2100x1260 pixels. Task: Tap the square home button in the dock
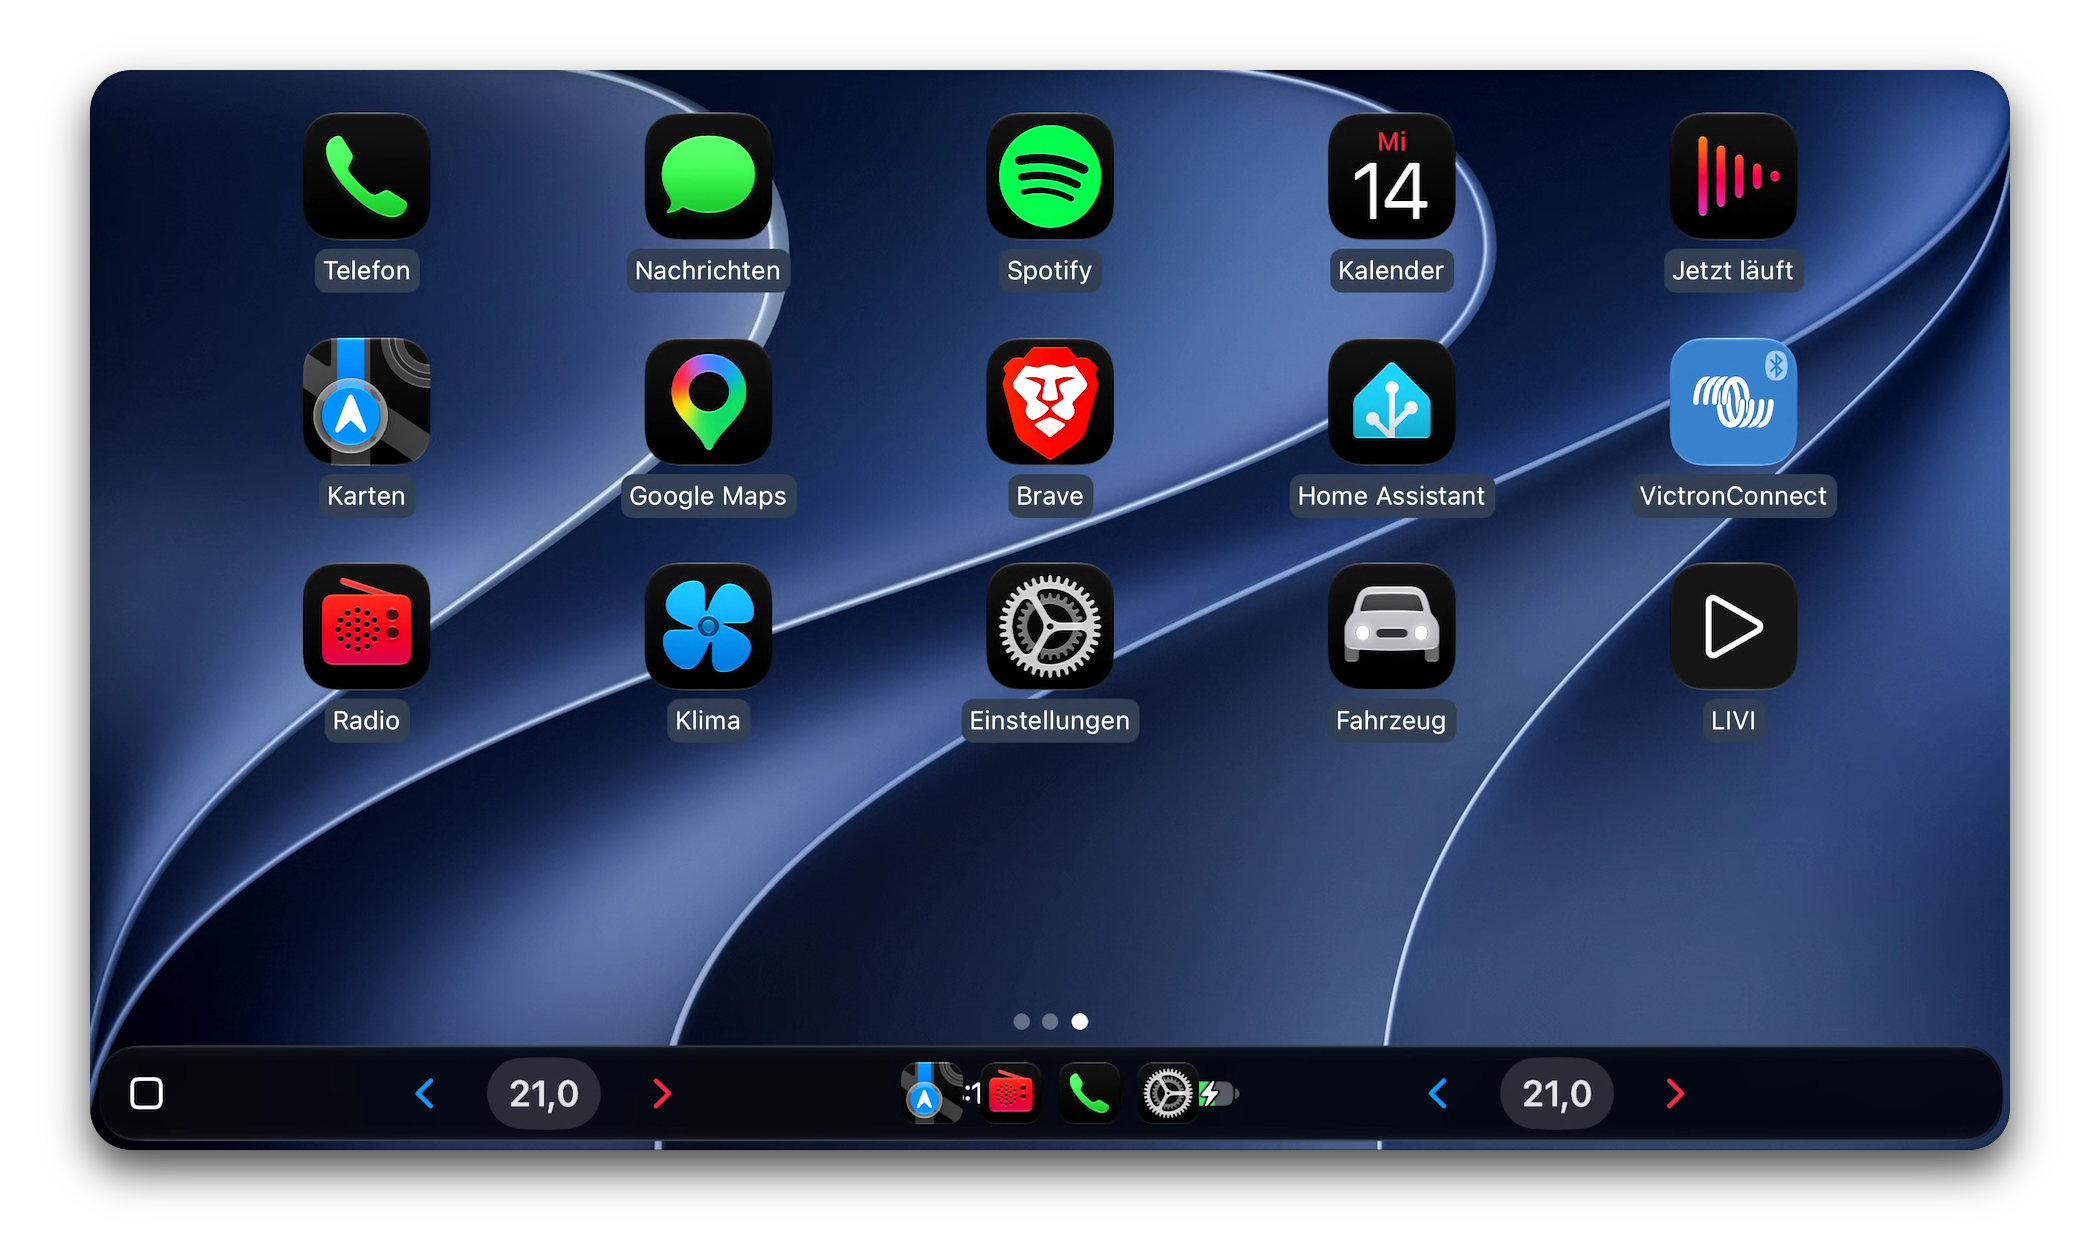click(x=147, y=1094)
